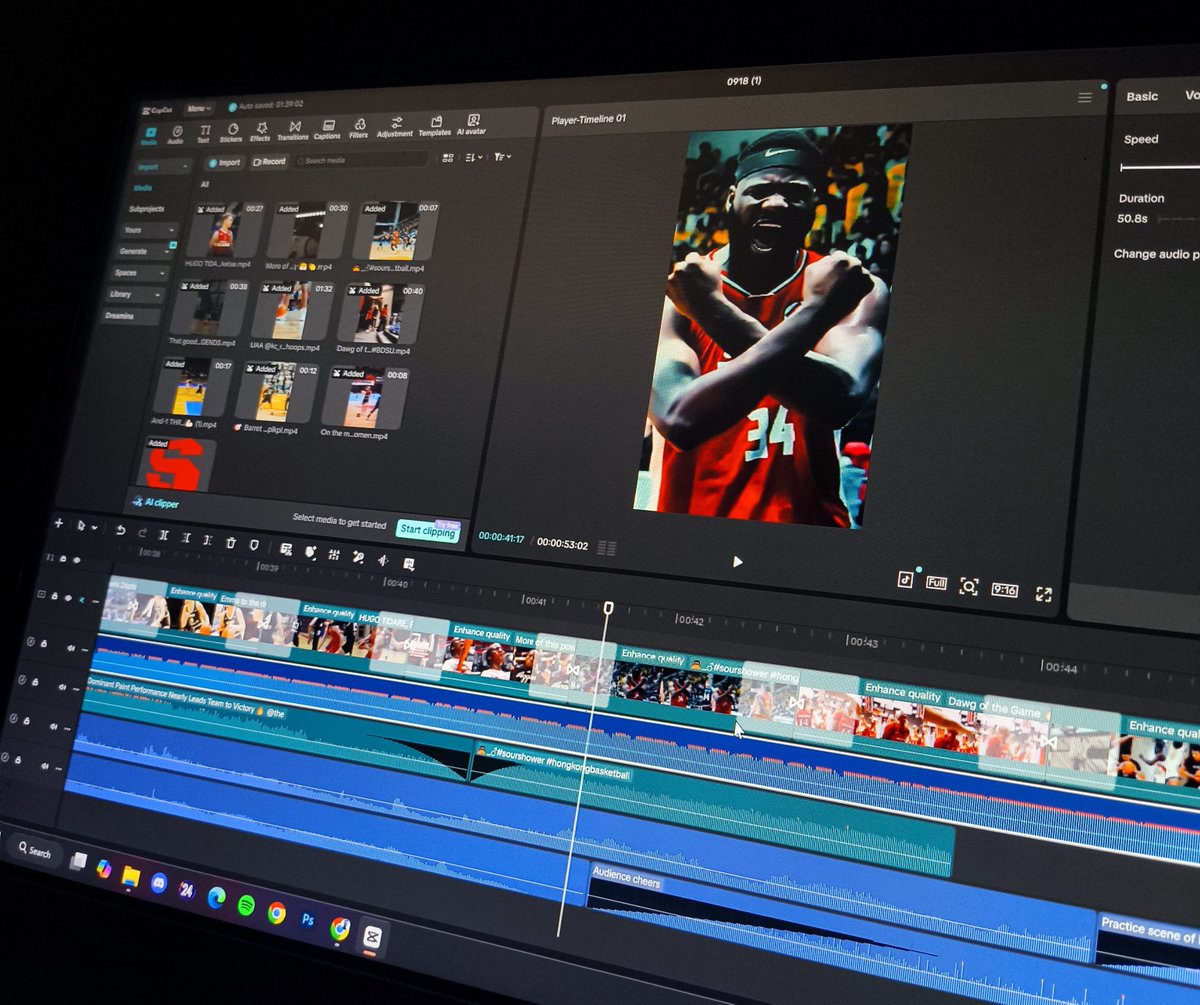Click the Record button

[x=269, y=161]
